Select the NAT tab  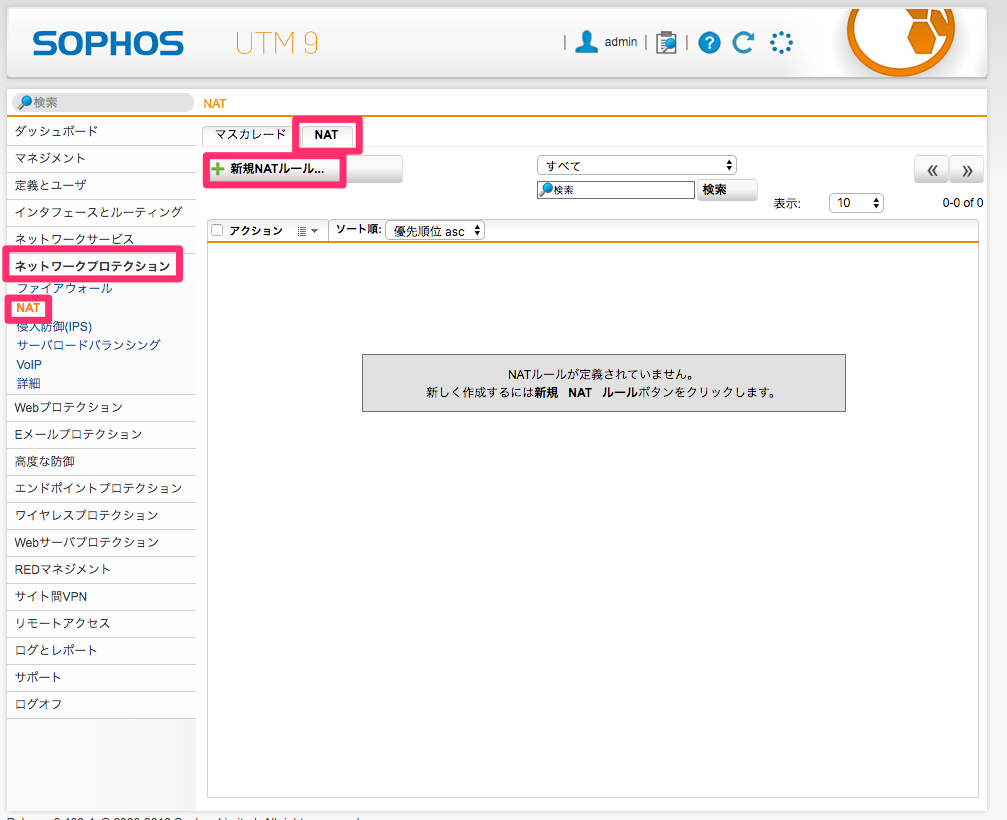pos(326,135)
